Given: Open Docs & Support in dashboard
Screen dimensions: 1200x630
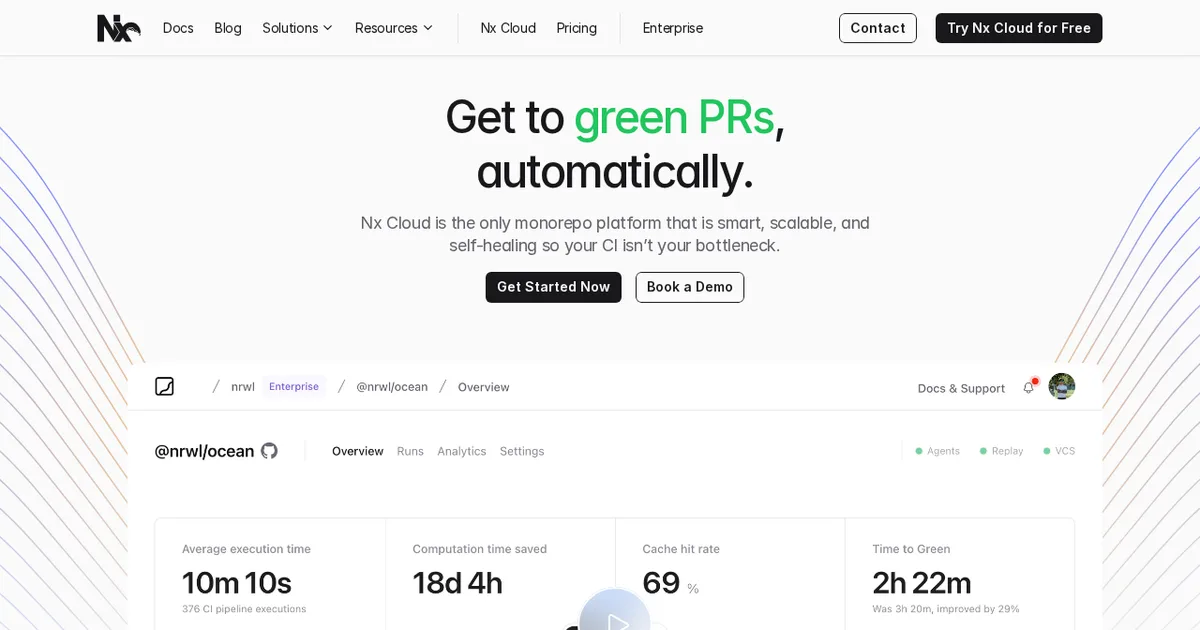Looking at the screenshot, I should click(x=961, y=388).
